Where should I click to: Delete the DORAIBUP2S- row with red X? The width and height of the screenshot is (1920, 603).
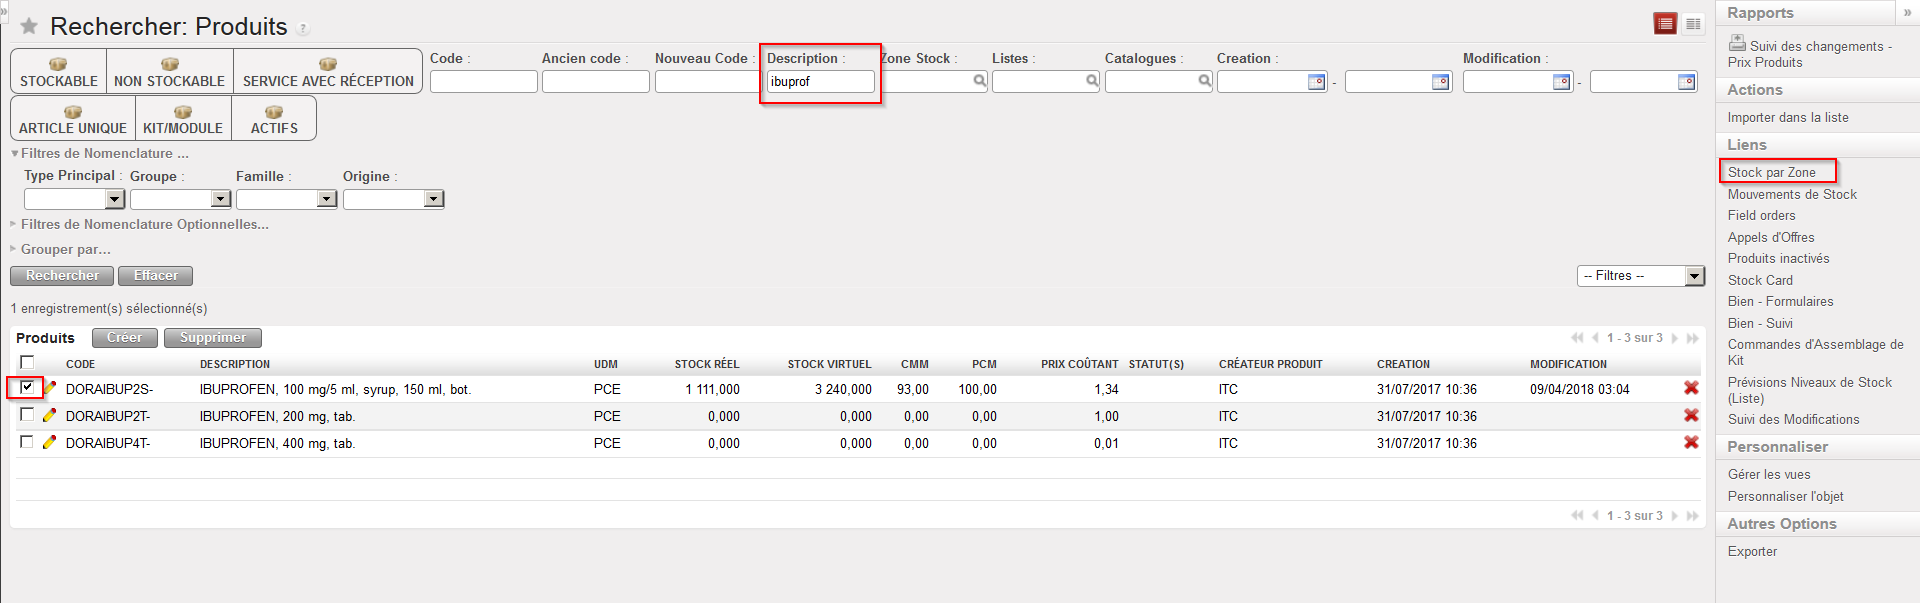point(1691,389)
